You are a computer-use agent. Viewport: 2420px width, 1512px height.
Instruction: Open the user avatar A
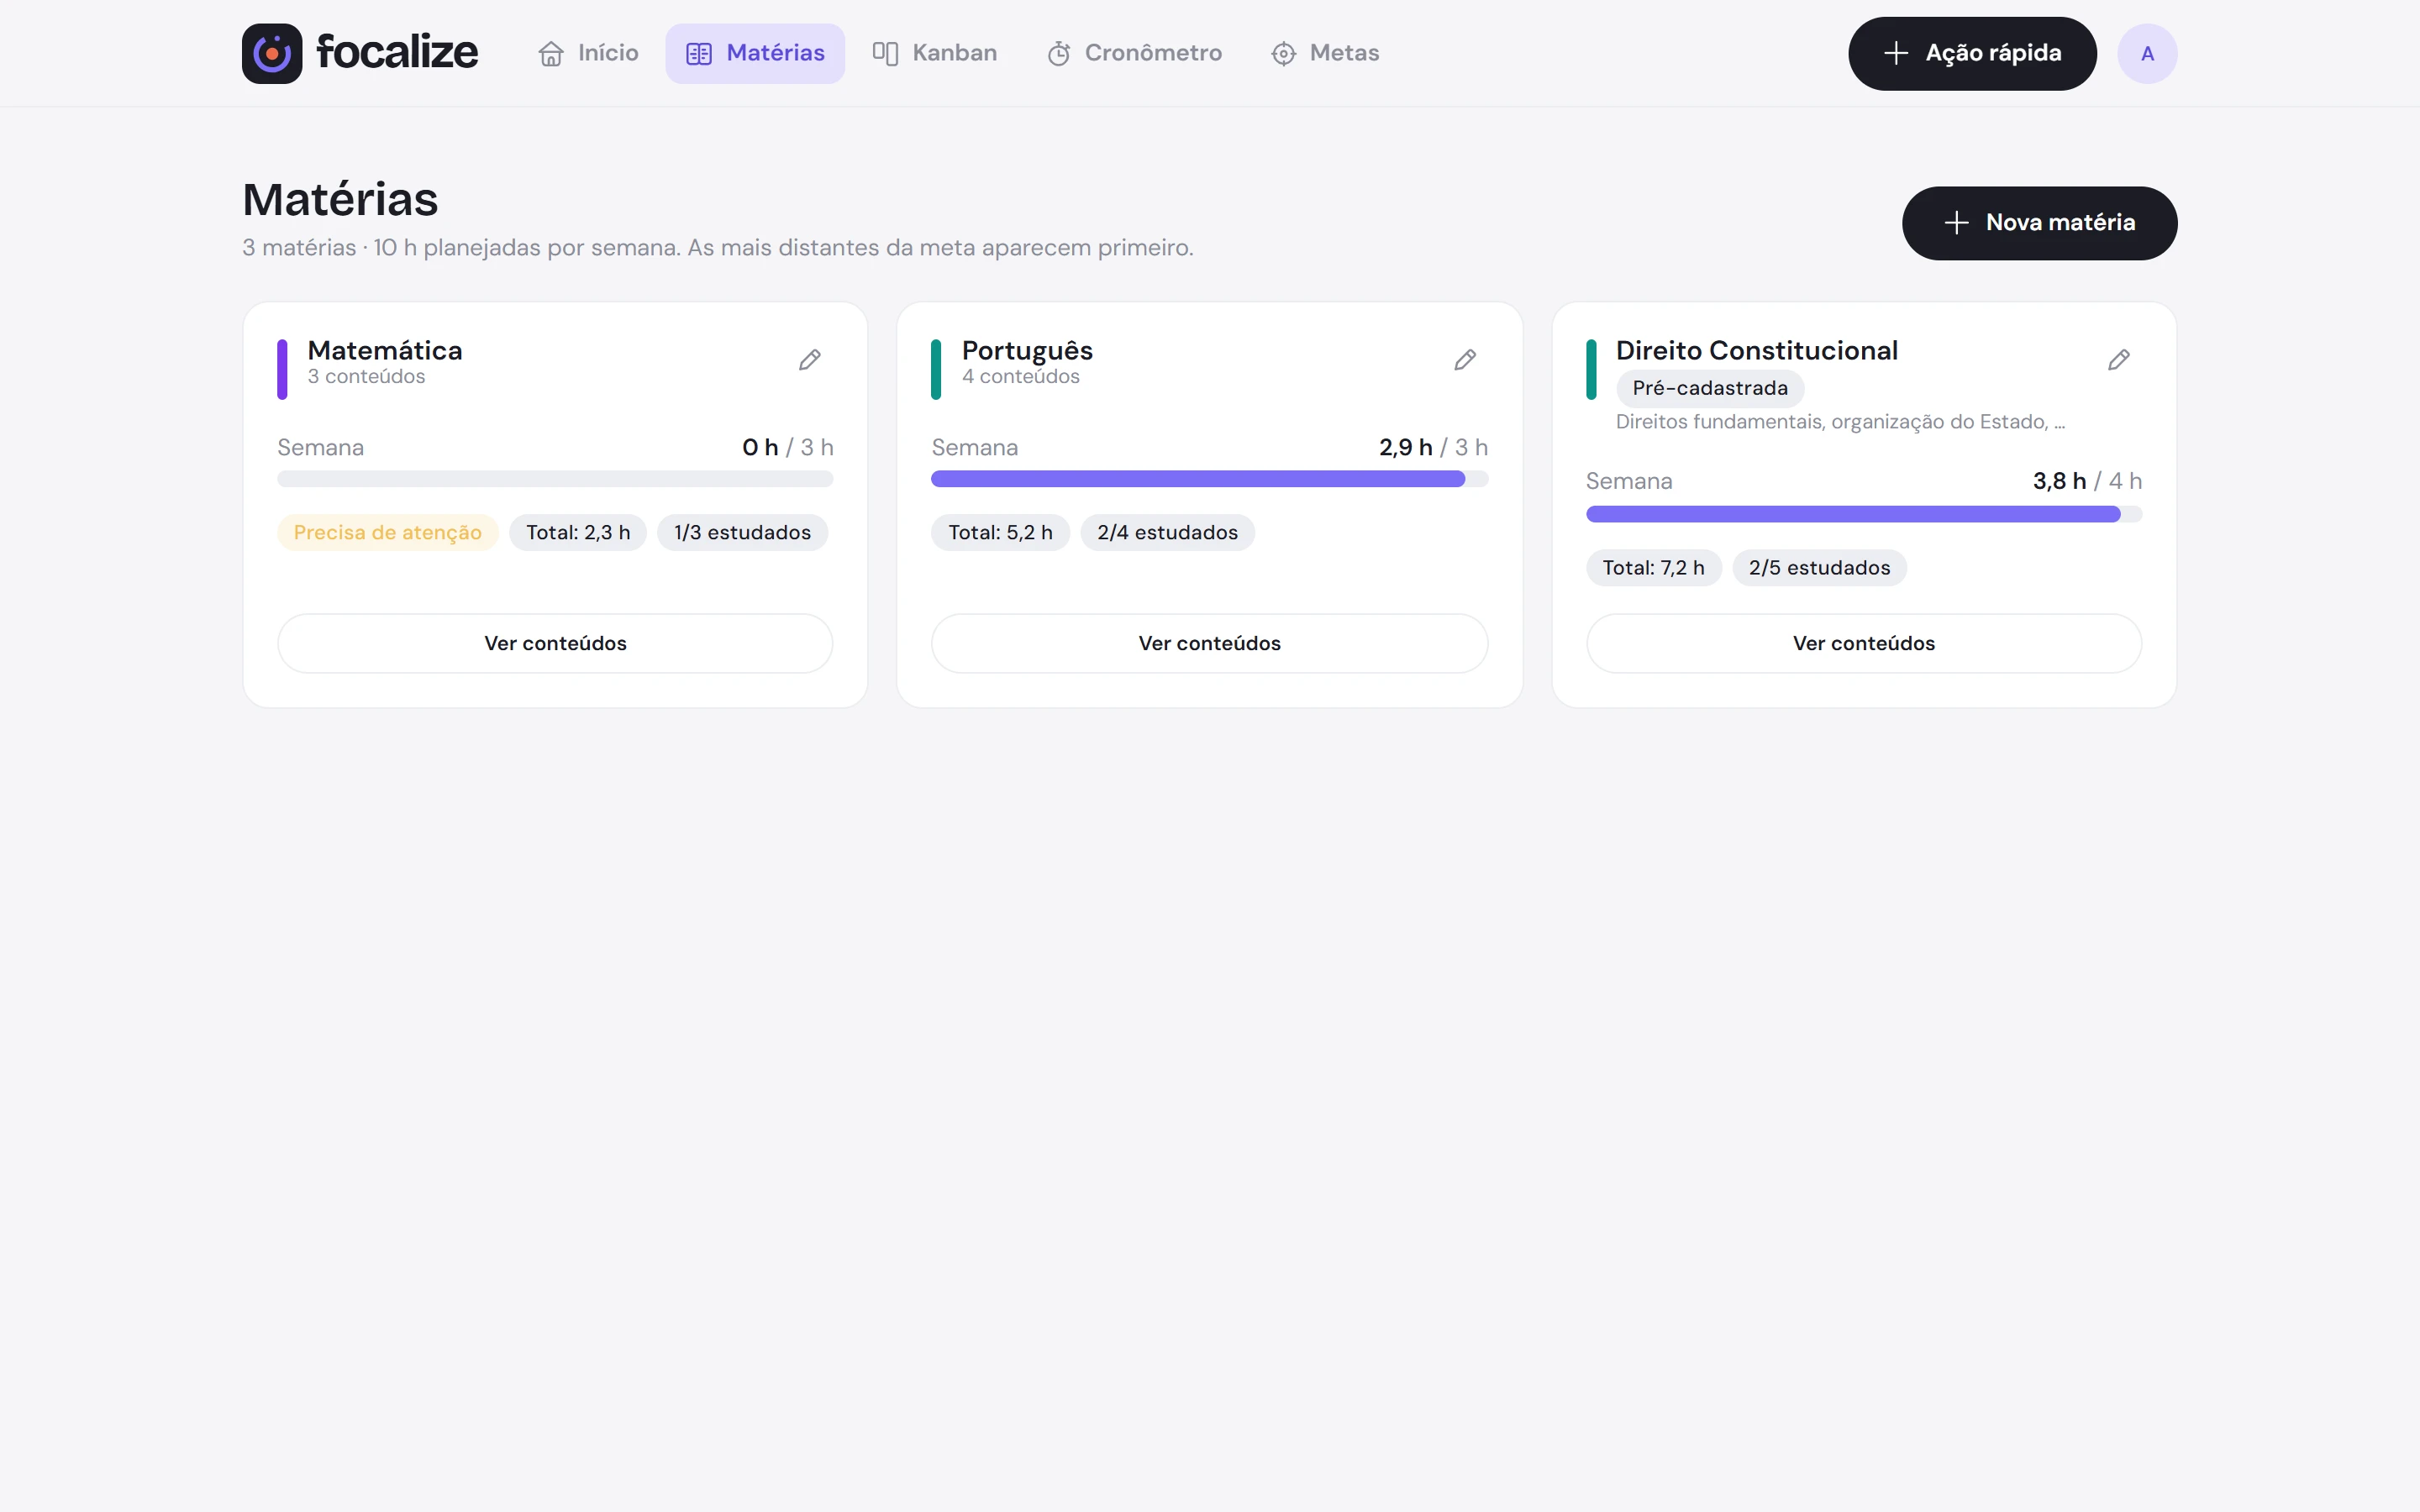coord(2147,53)
